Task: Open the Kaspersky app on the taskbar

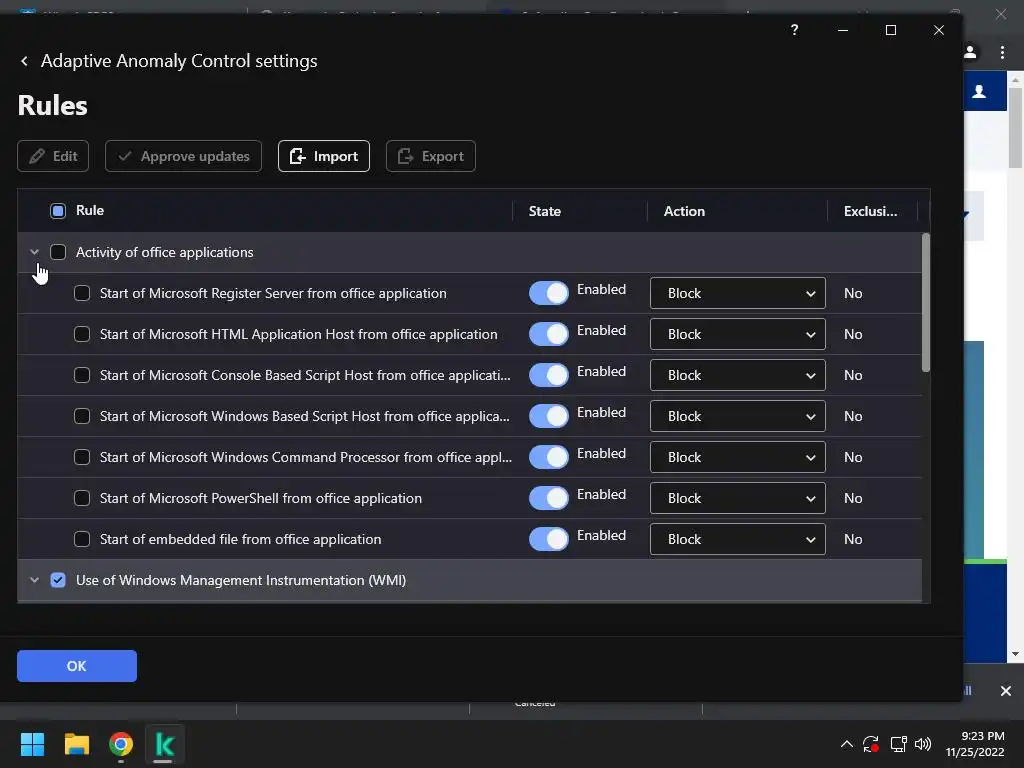Action: click(165, 744)
